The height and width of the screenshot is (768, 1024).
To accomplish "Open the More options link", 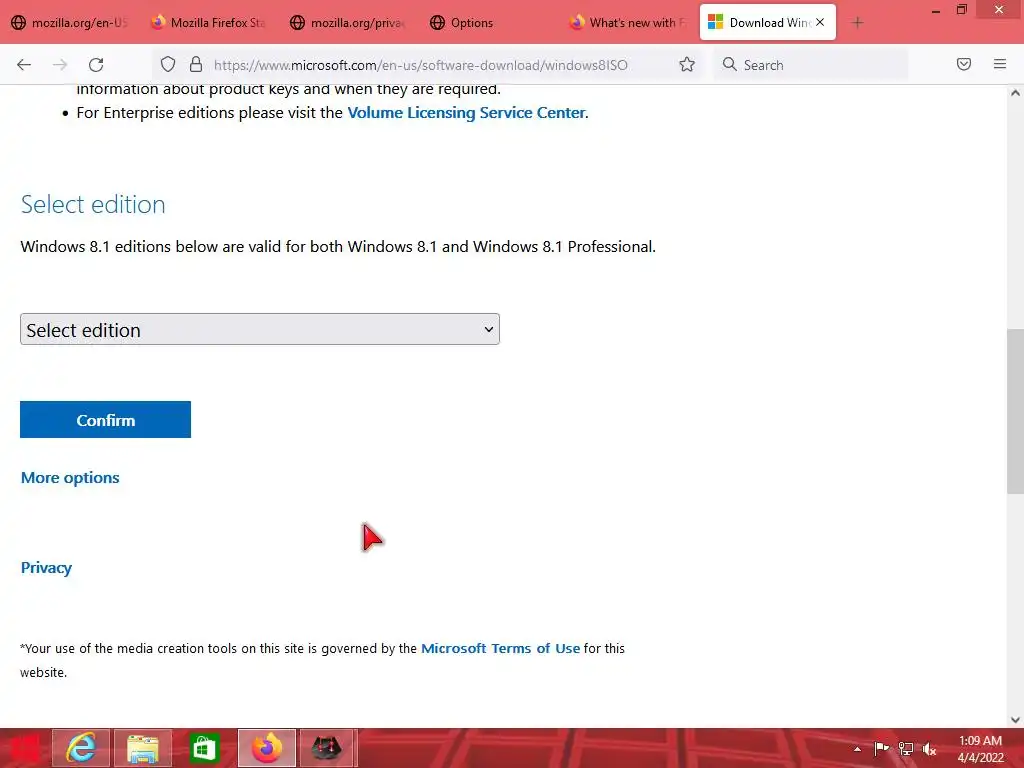I will click(70, 478).
